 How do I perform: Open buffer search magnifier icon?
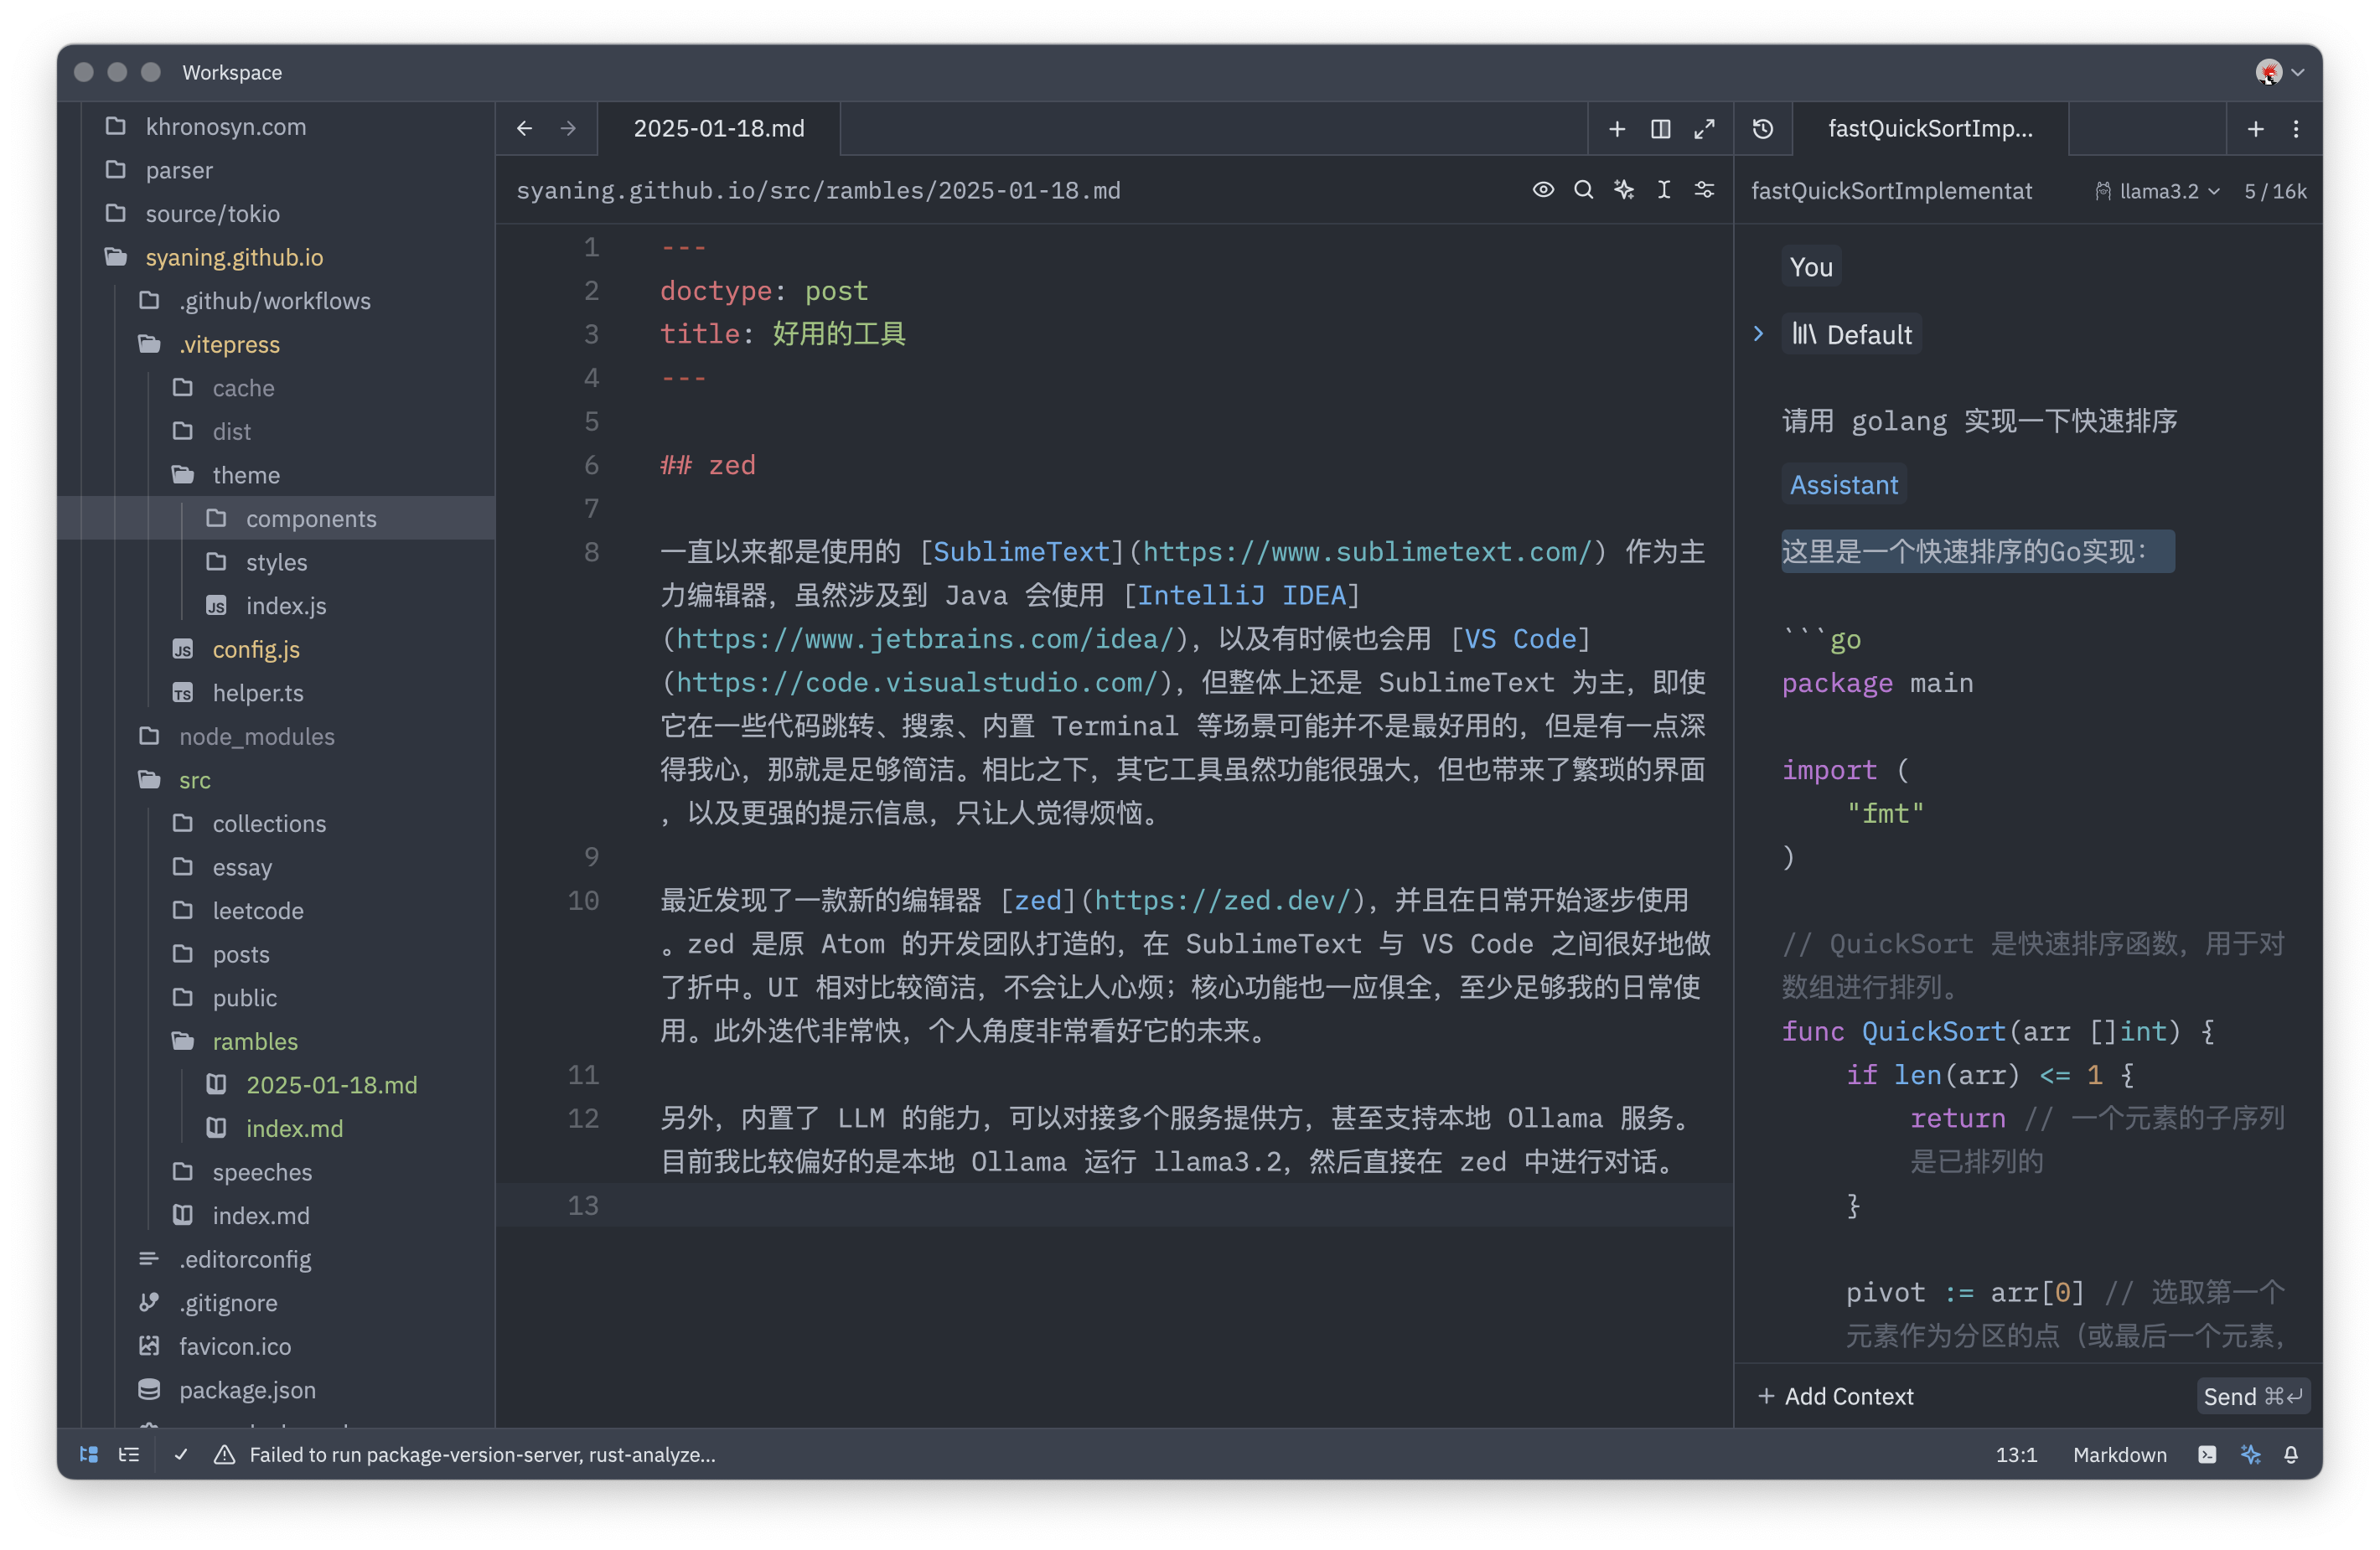click(x=1583, y=190)
